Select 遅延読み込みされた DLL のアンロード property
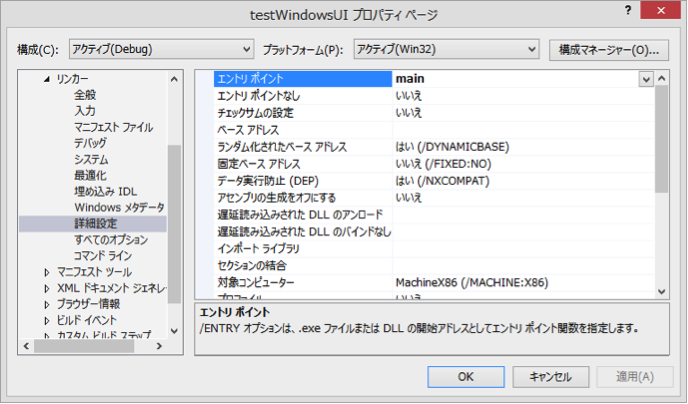Screen dimensions: 688x404 [301, 215]
